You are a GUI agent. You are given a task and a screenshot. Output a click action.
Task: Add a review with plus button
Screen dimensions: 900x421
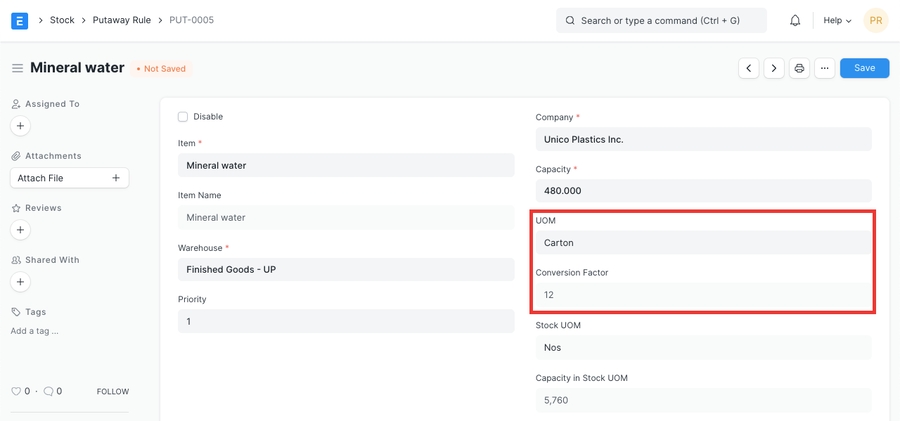[x=20, y=230]
